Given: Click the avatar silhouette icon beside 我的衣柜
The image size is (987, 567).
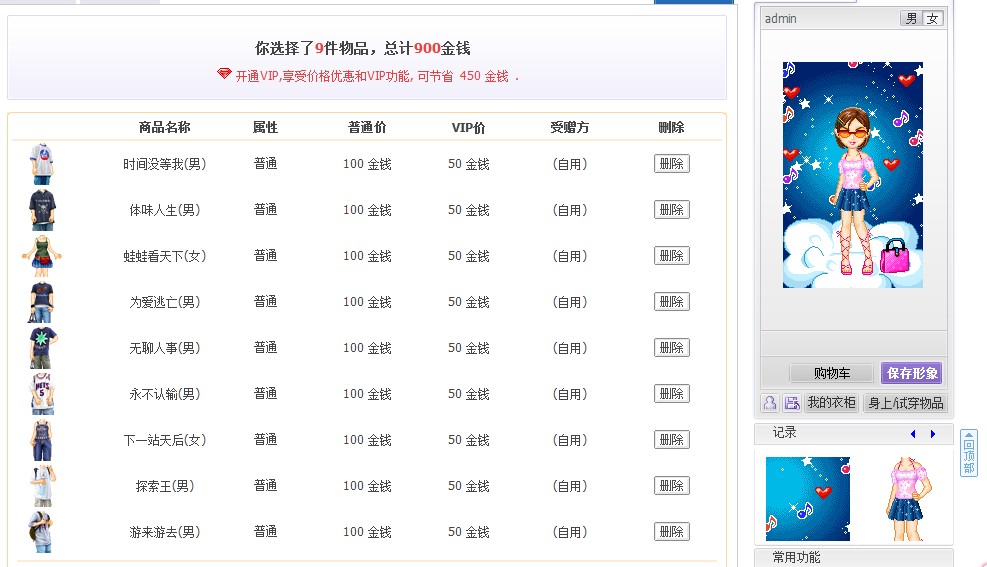Looking at the screenshot, I should click(770, 403).
